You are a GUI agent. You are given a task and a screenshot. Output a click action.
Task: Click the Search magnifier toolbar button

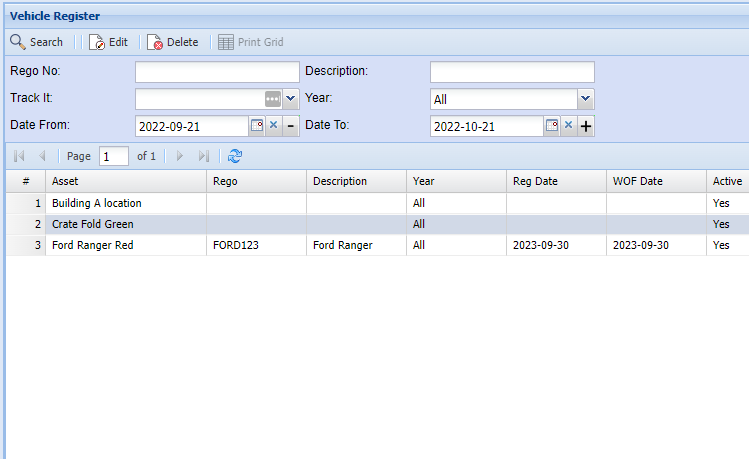pos(36,42)
